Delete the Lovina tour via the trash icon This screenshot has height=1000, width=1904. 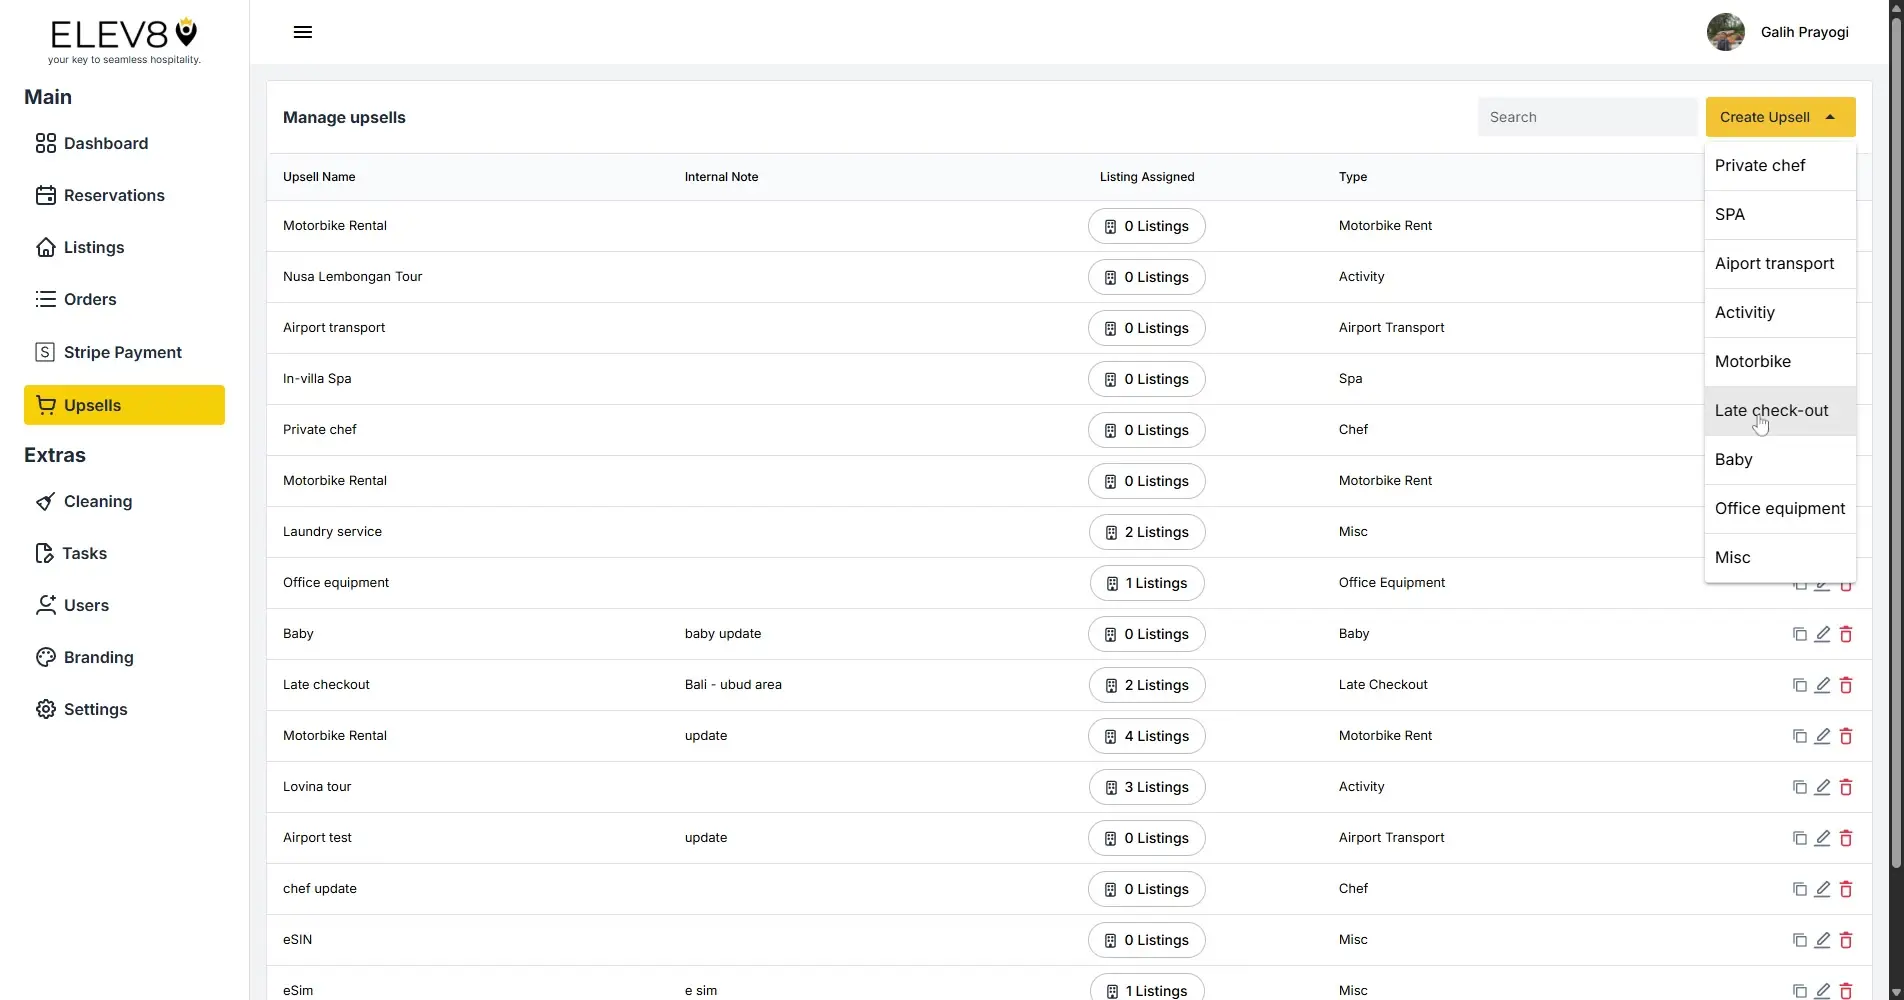click(x=1846, y=787)
